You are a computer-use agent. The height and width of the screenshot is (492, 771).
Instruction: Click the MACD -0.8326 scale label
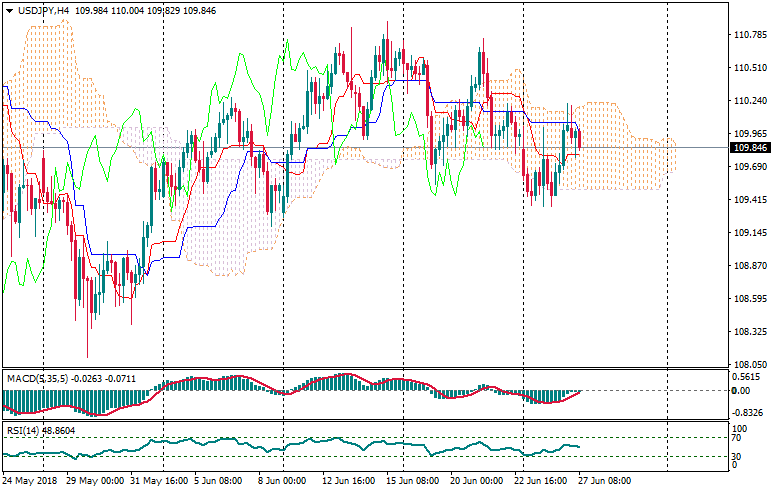(x=747, y=412)
